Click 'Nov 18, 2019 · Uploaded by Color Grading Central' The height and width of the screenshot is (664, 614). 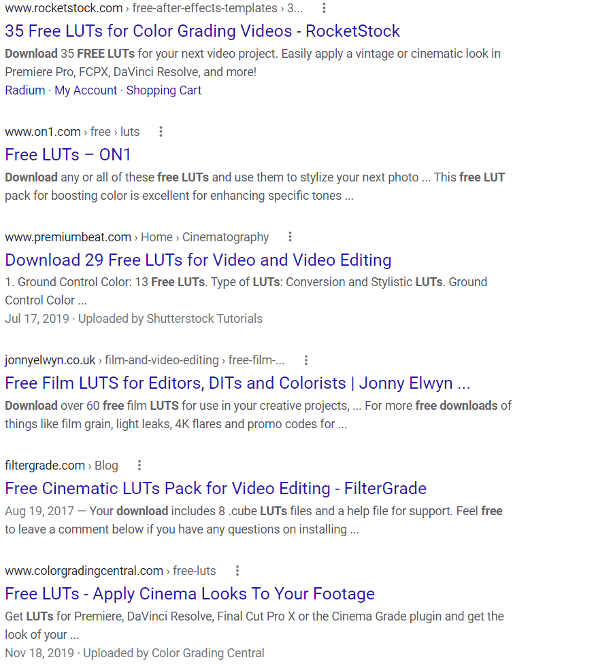[134, 653]
